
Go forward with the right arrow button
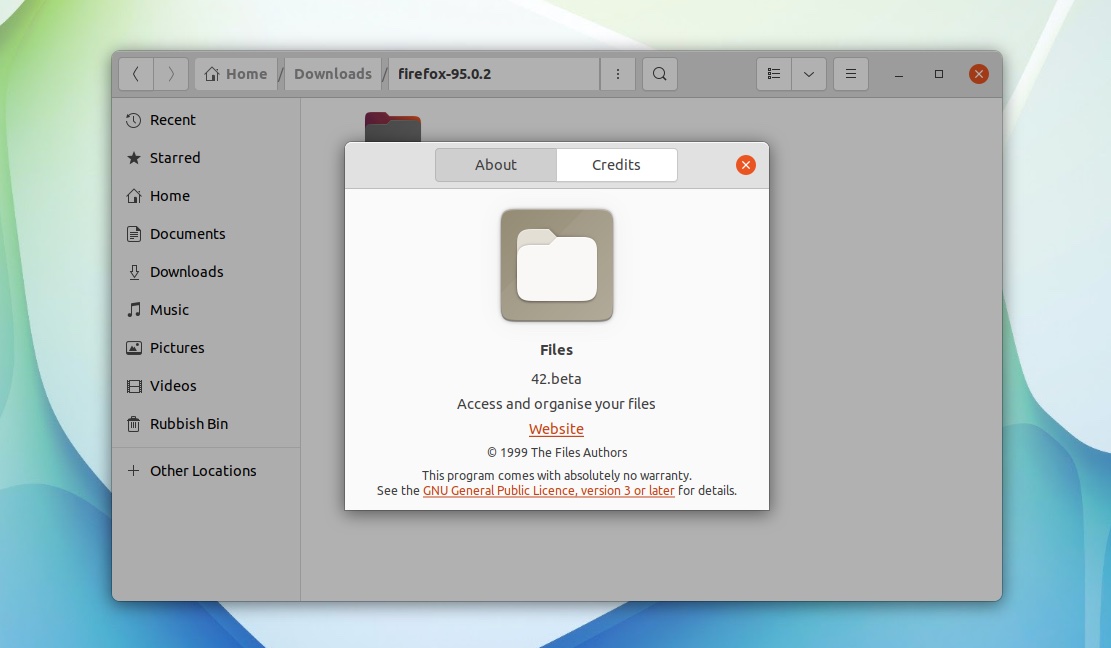[171, 74]
